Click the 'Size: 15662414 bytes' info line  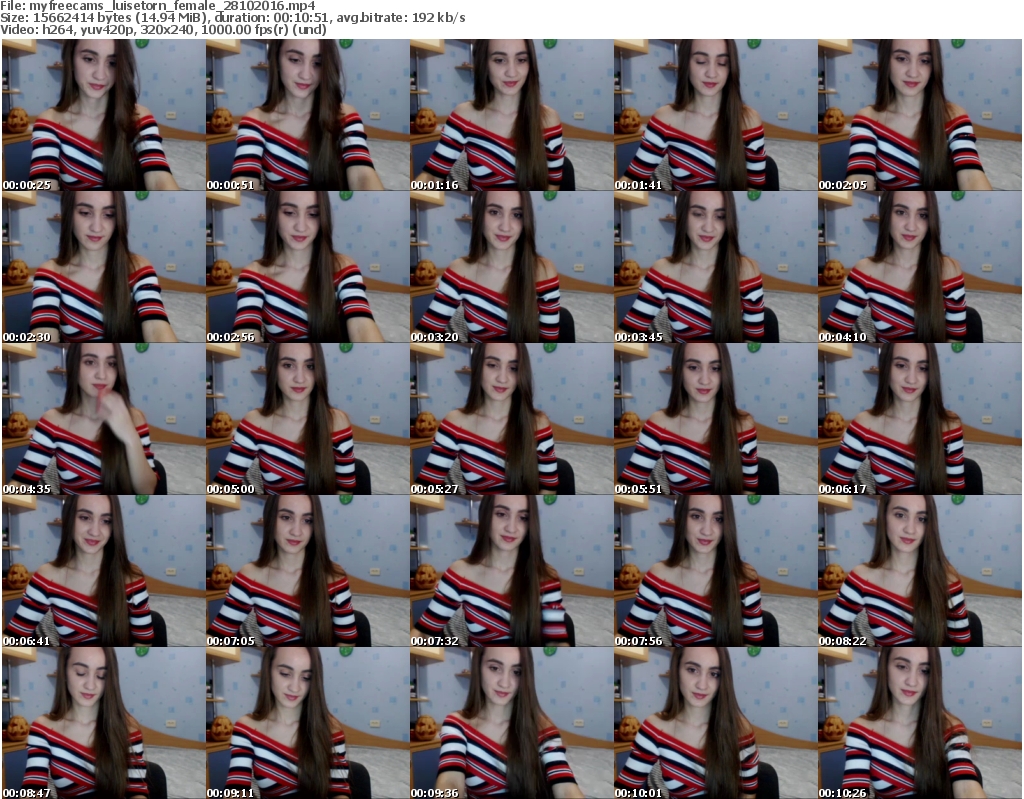point(232,18)
